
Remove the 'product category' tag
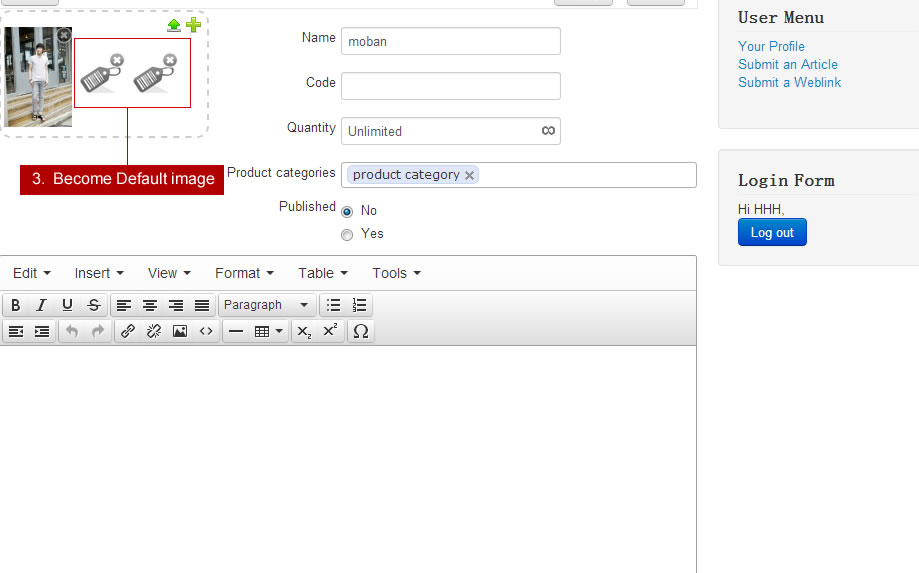(469, 175)
